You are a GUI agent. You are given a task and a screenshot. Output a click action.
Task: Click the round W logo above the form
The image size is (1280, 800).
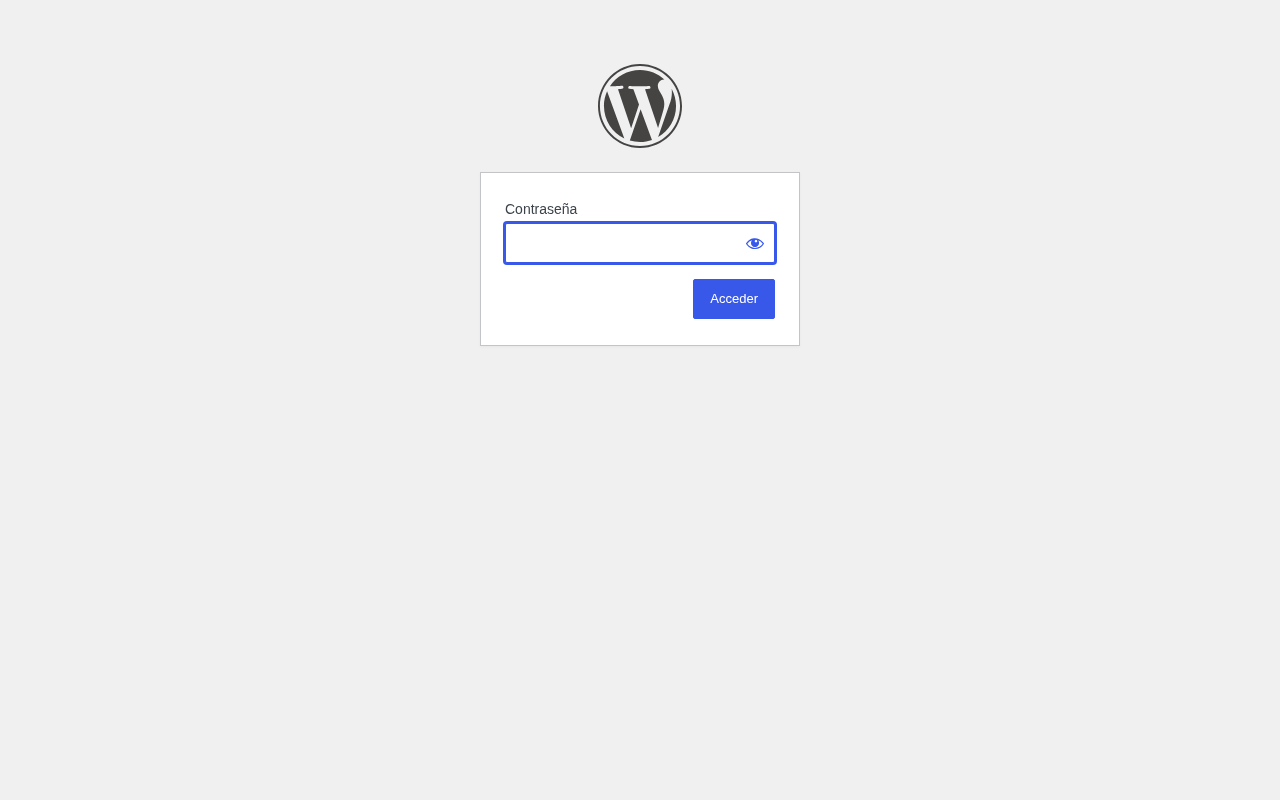click(640, 106)
